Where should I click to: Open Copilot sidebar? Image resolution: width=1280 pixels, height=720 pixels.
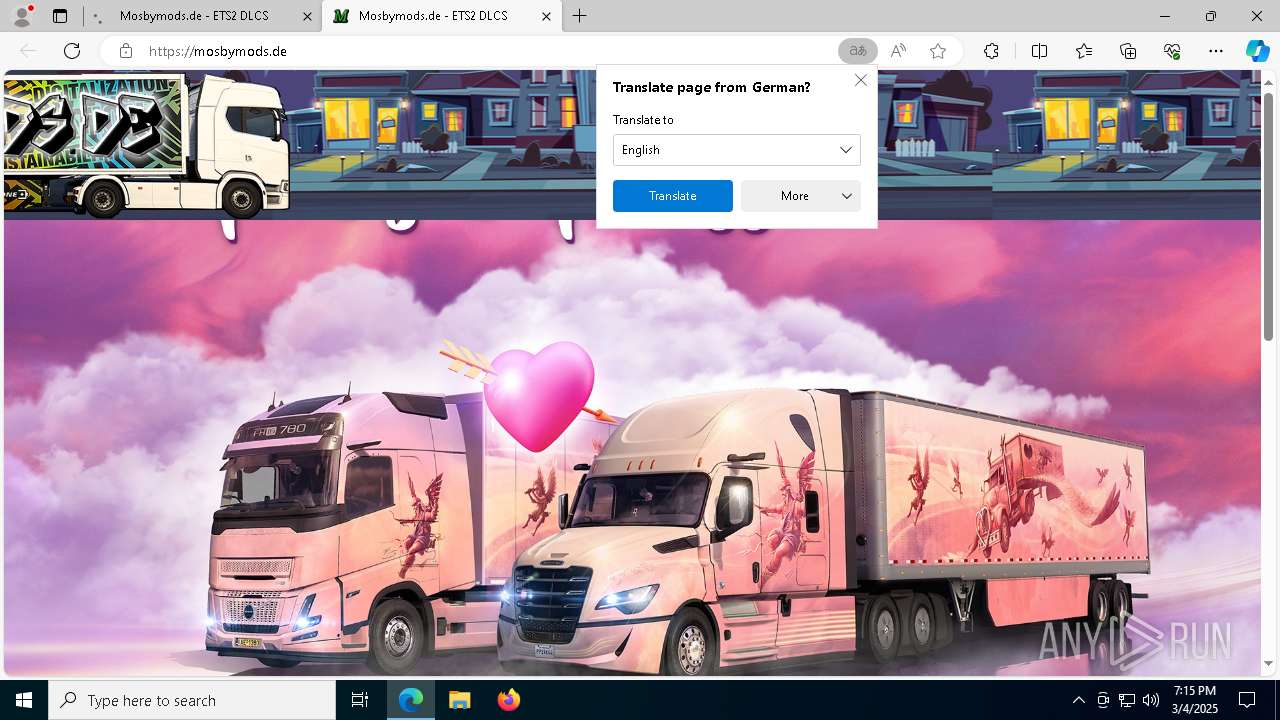1257,51
